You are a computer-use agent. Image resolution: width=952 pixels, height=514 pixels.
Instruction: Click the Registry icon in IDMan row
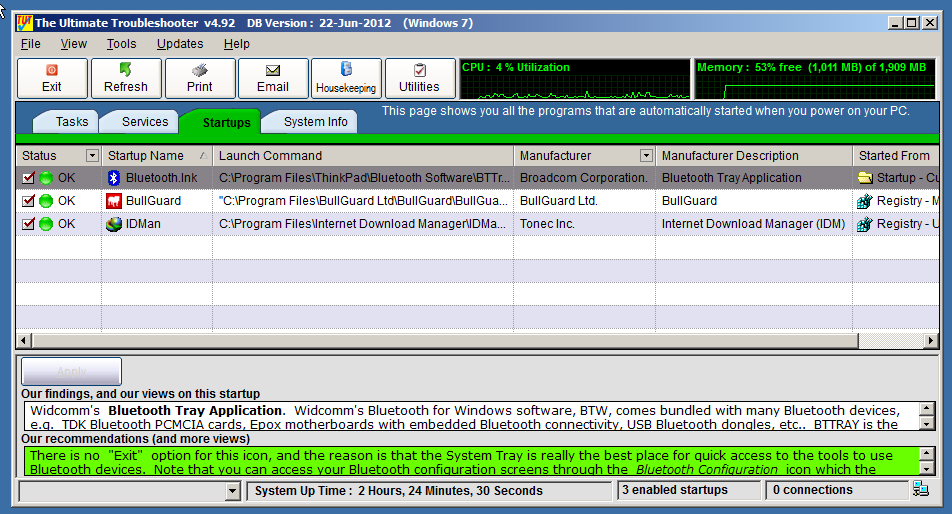865,224
